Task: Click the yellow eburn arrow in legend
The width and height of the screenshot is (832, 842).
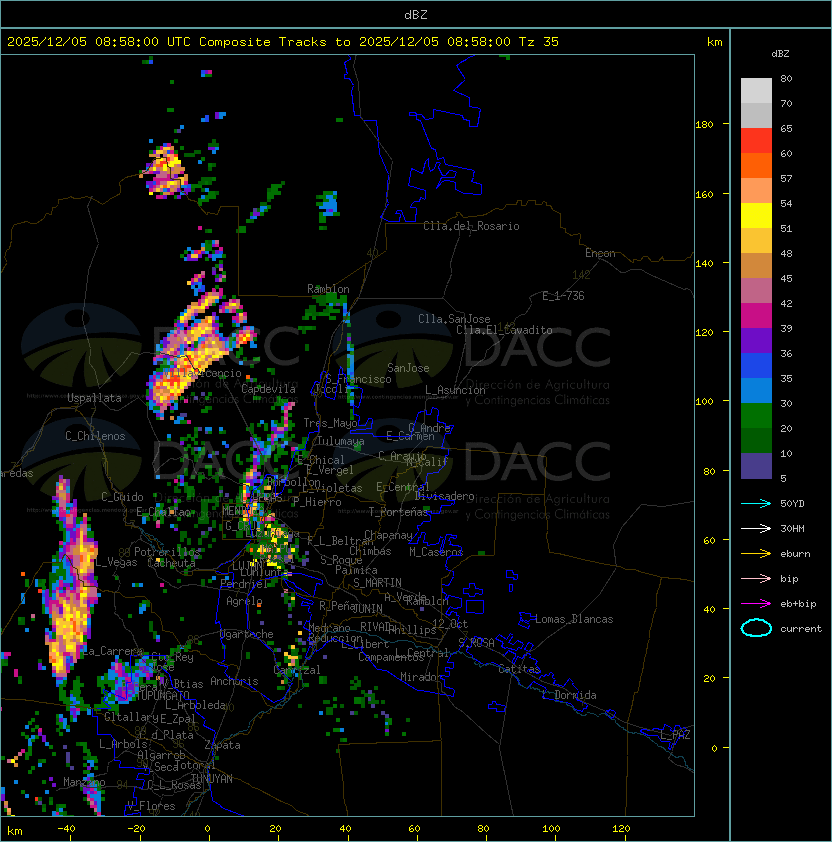Action: (x=756, y=554)
